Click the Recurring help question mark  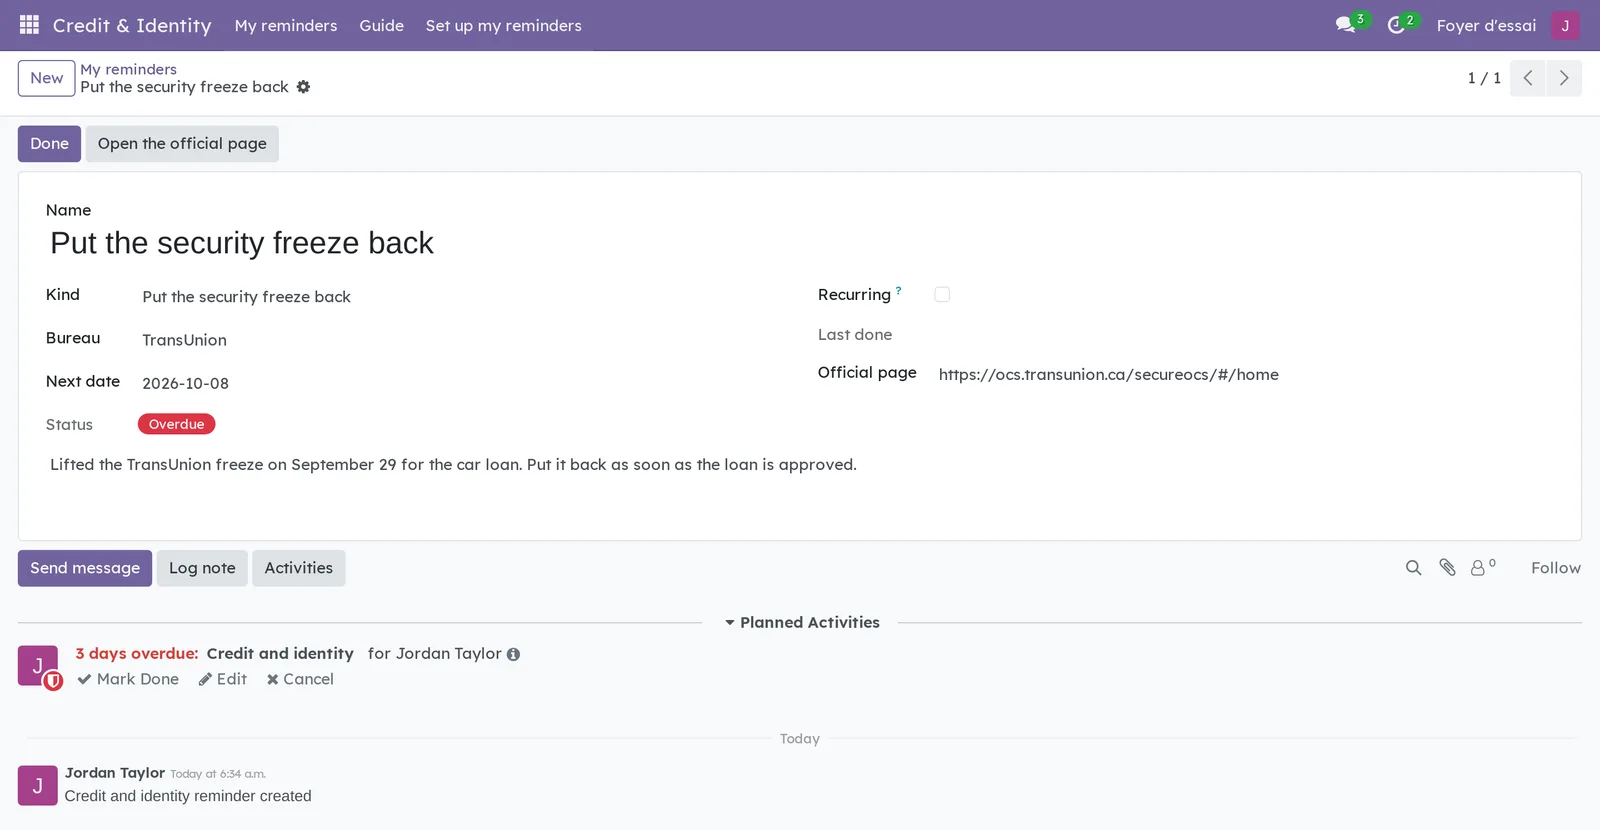[x=898, y=291]
